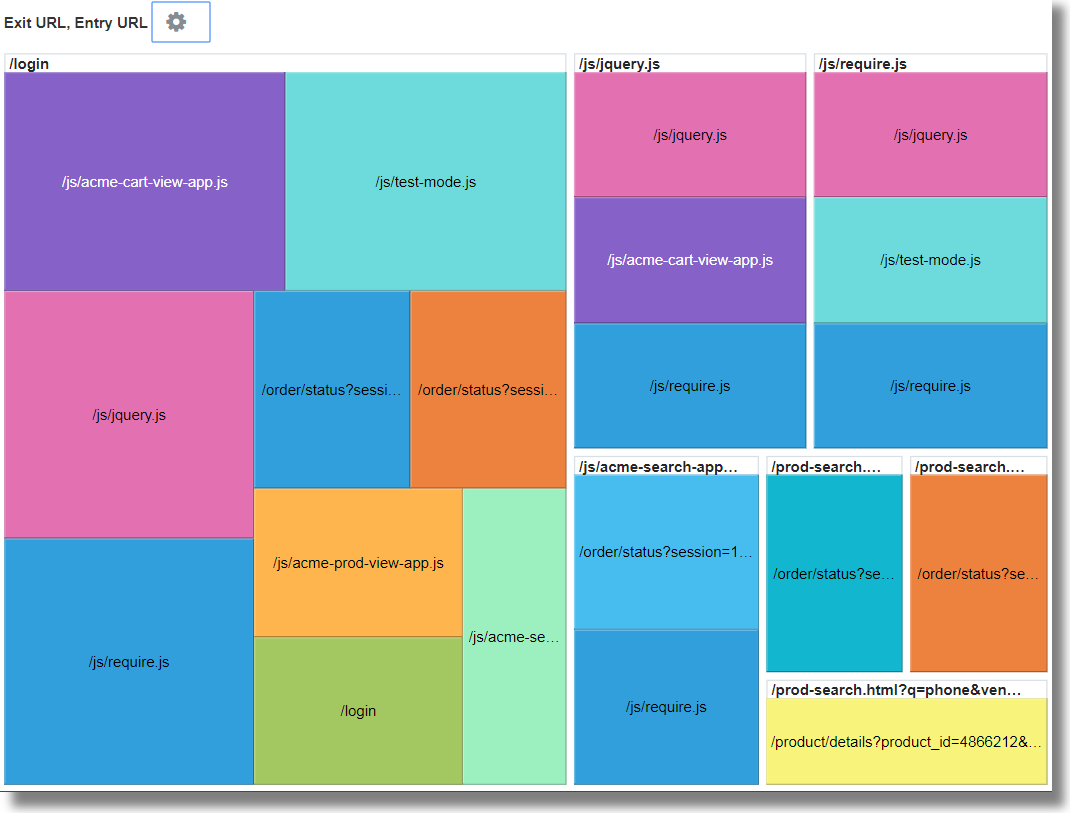Click the green /login tile

358,711
